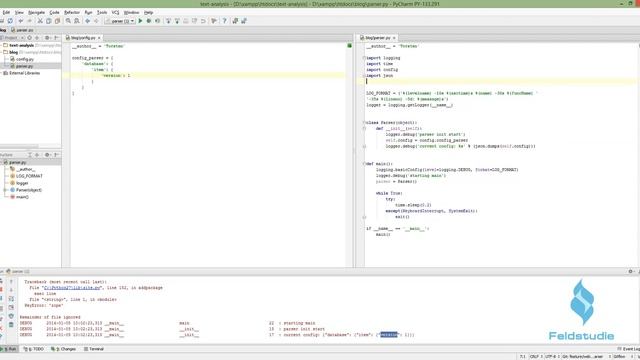640x360 pixels.
Task: Click the Copy icon in toolbar
Action: tap(49, 21)
